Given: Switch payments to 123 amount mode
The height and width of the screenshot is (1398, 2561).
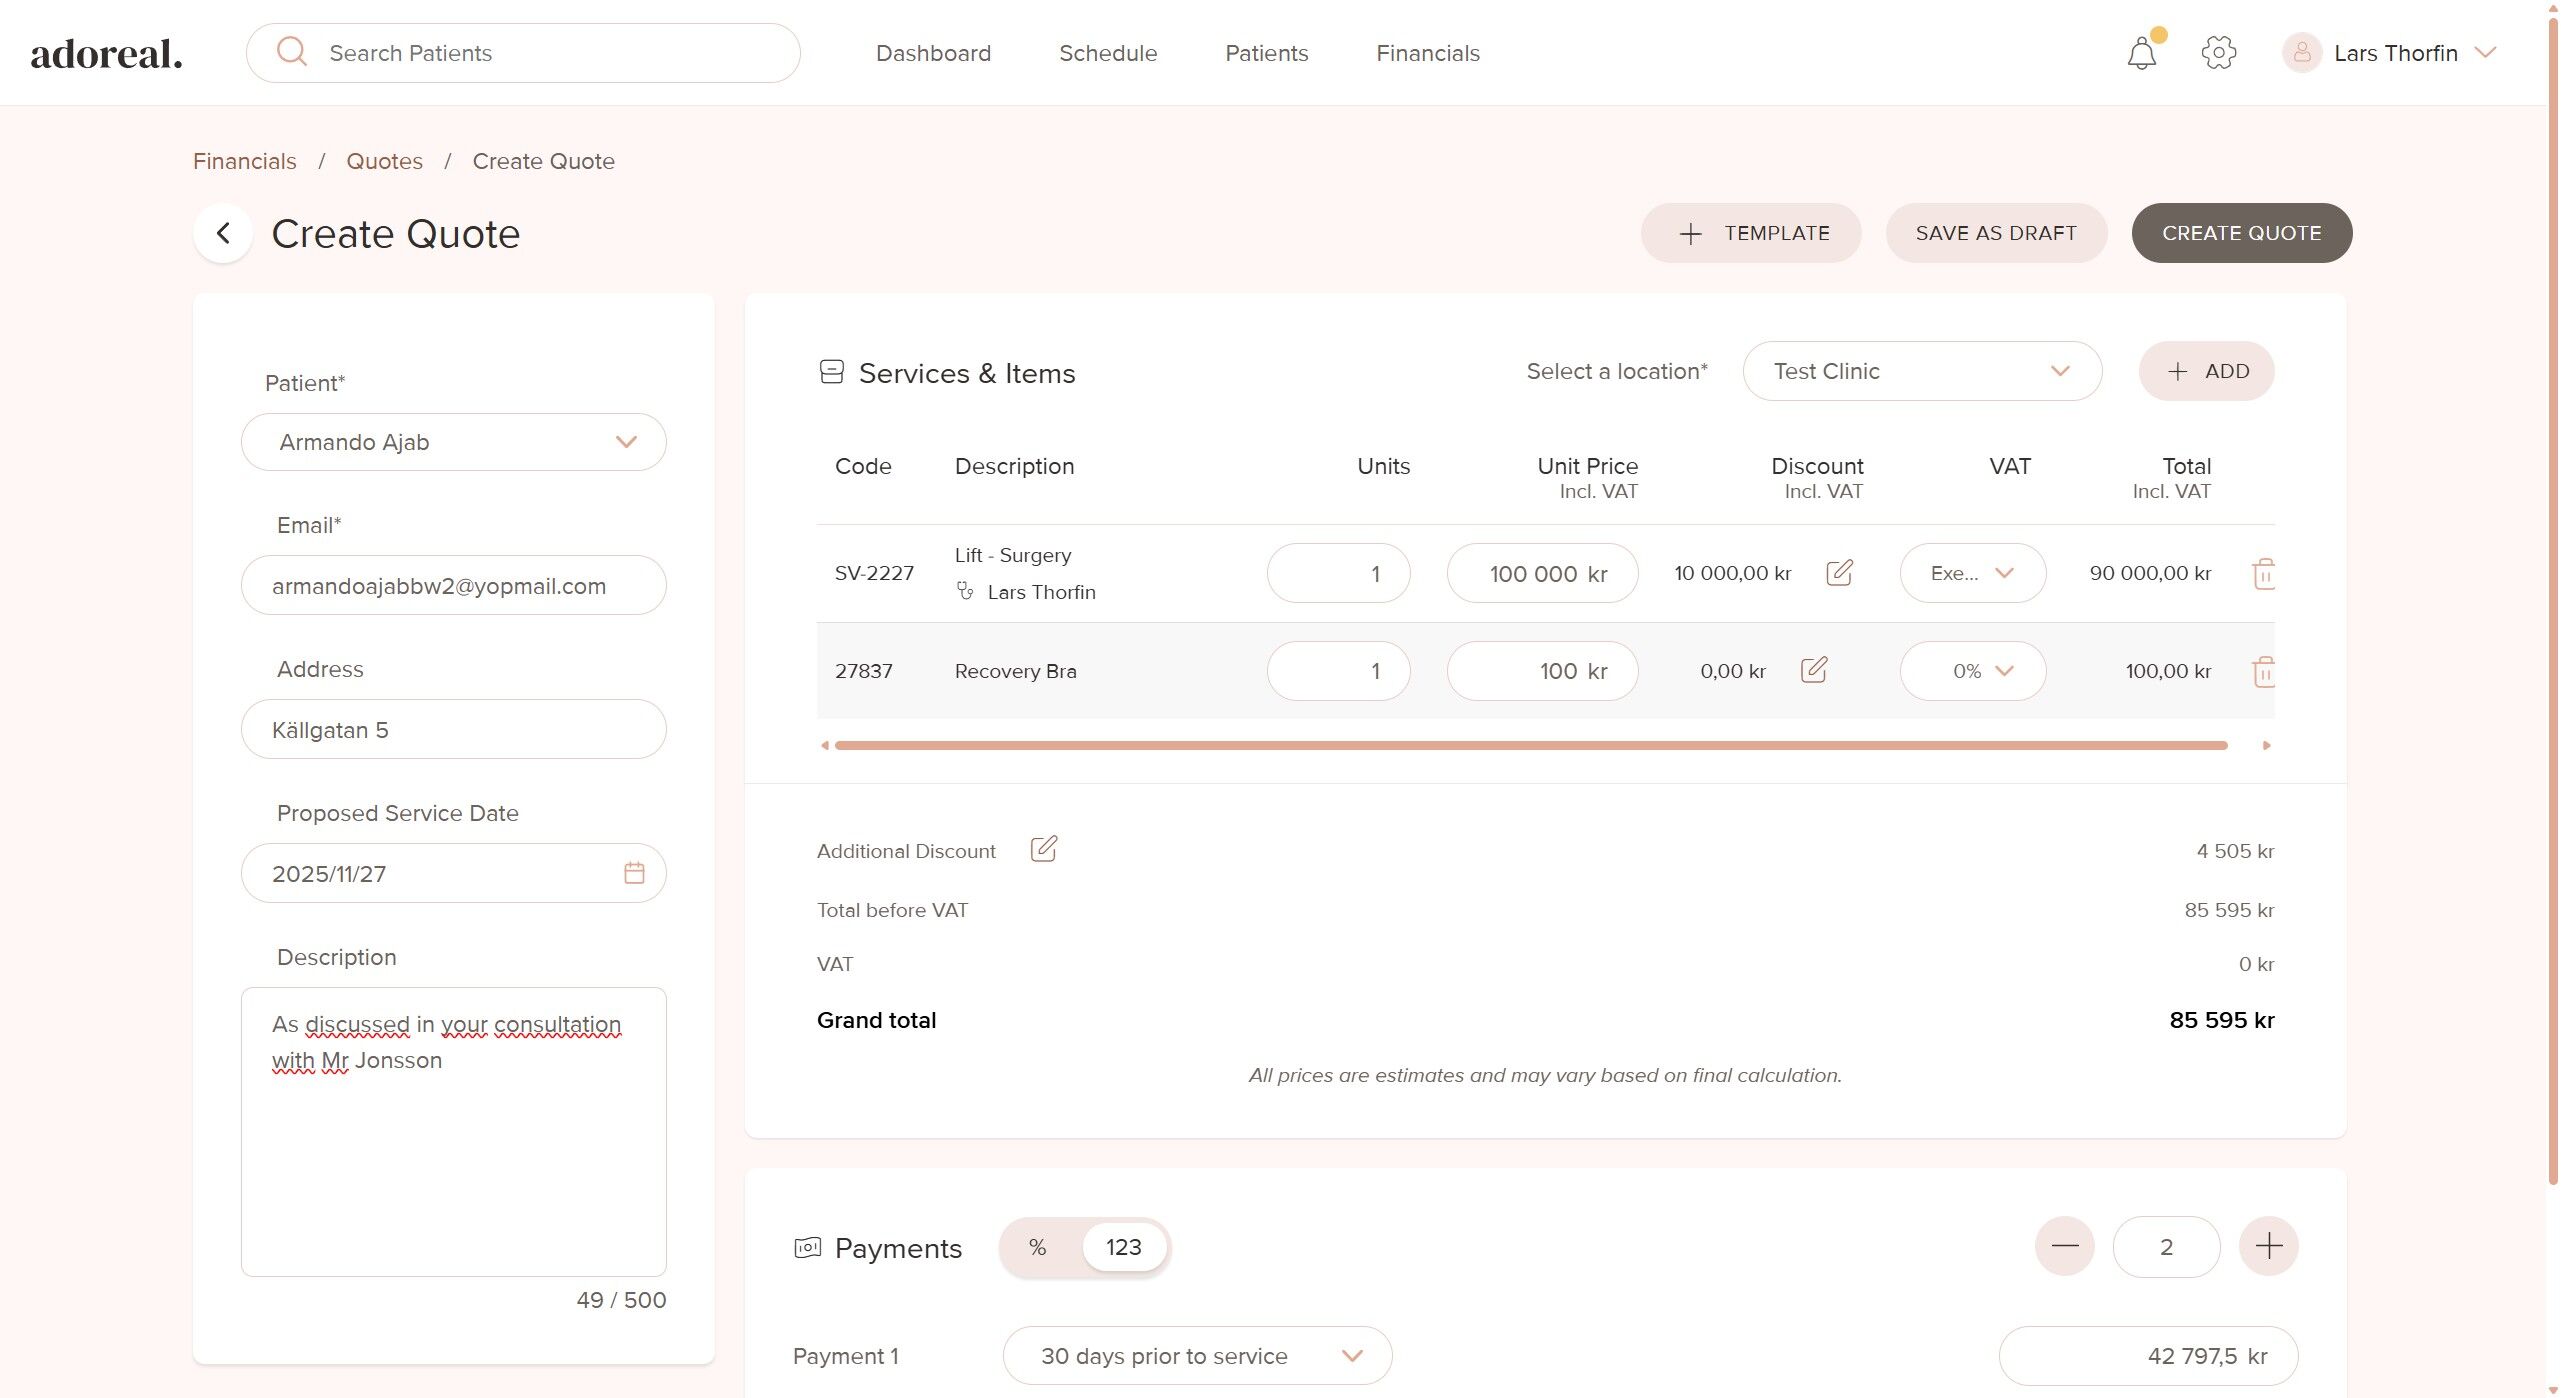Looking at the screenshot, I should coord(1123,1247).
